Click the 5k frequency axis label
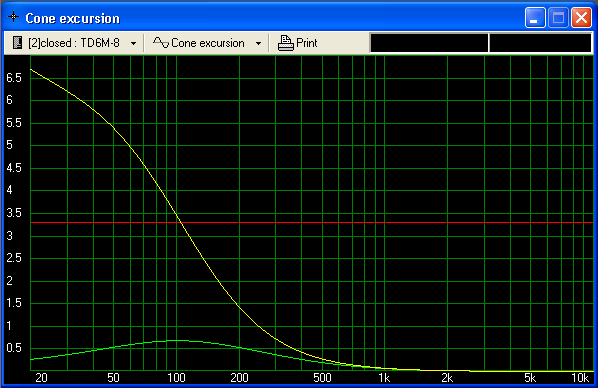Screen dimensions: 598x388 (530, 378)
